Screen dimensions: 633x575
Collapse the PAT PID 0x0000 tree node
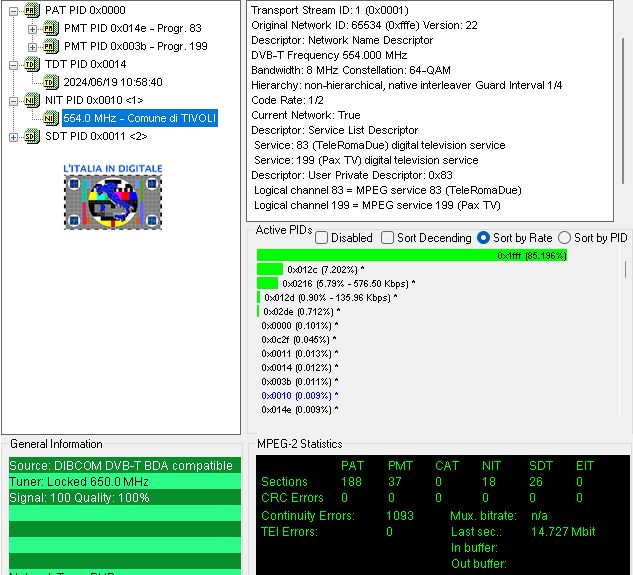pos(13,10)
